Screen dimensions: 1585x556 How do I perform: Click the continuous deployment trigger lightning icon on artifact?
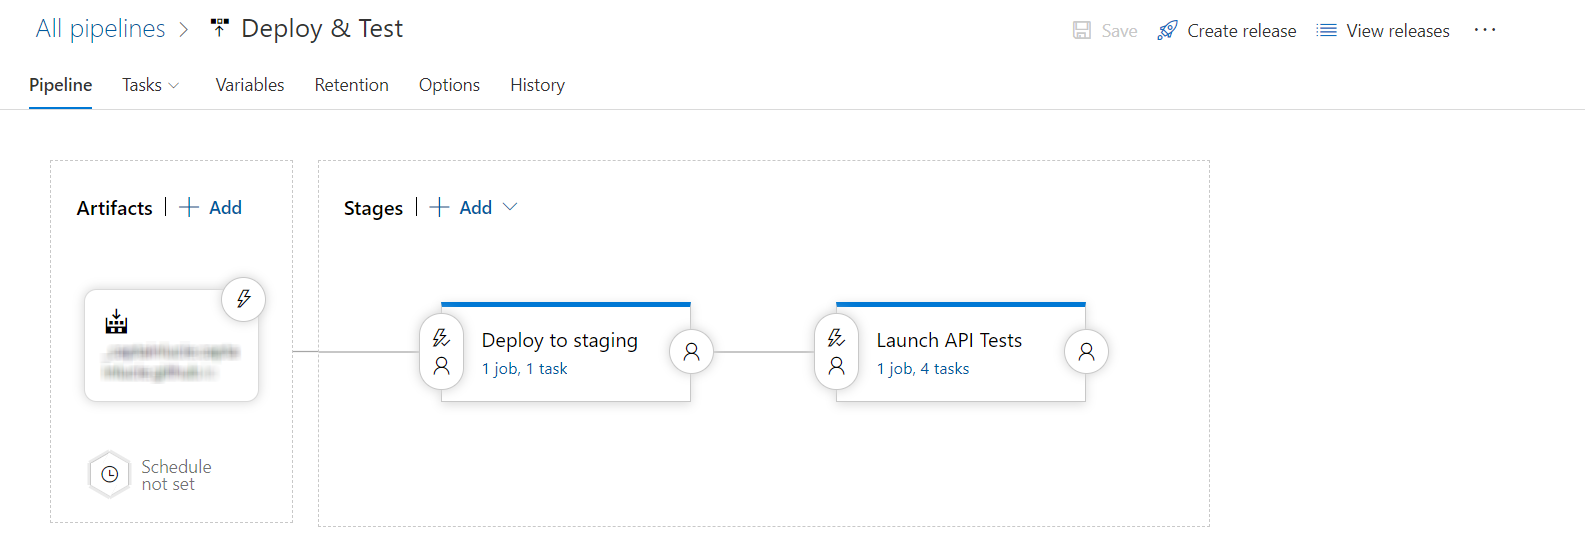244,299
